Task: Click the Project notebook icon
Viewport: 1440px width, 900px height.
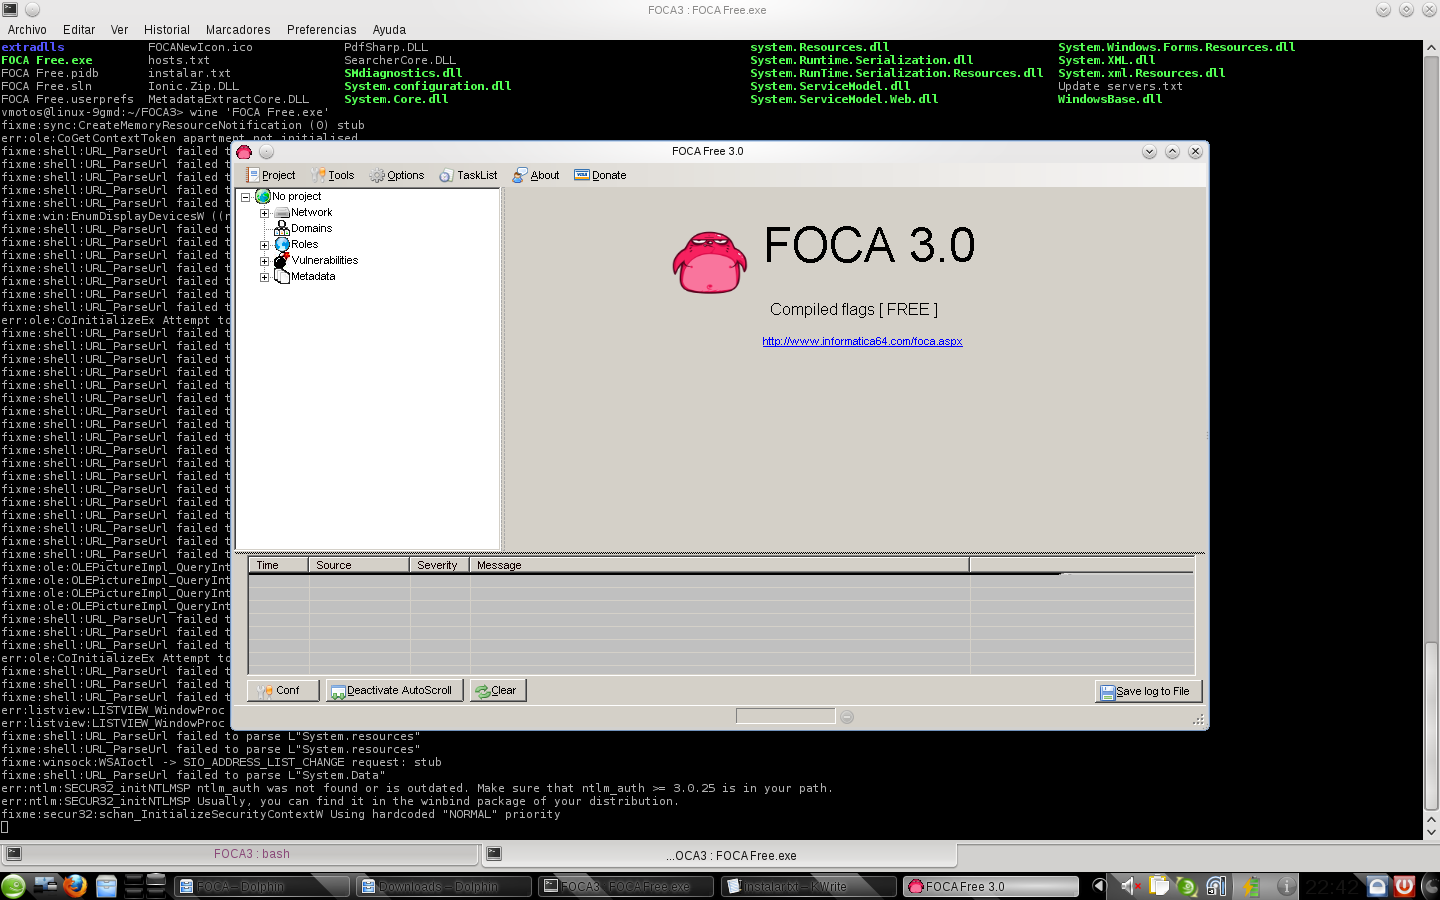Action: tap(253, 175)
